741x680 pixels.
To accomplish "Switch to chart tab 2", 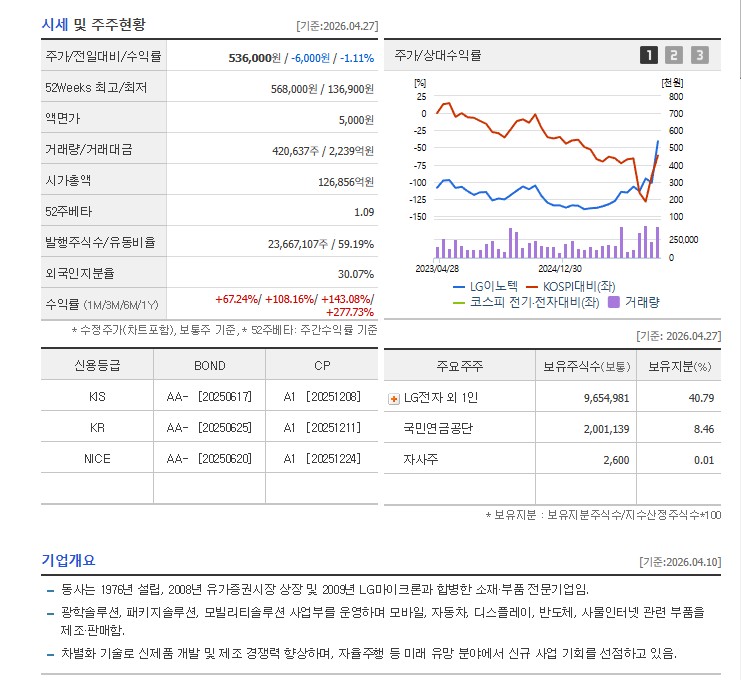I will (x=674, y=55).
